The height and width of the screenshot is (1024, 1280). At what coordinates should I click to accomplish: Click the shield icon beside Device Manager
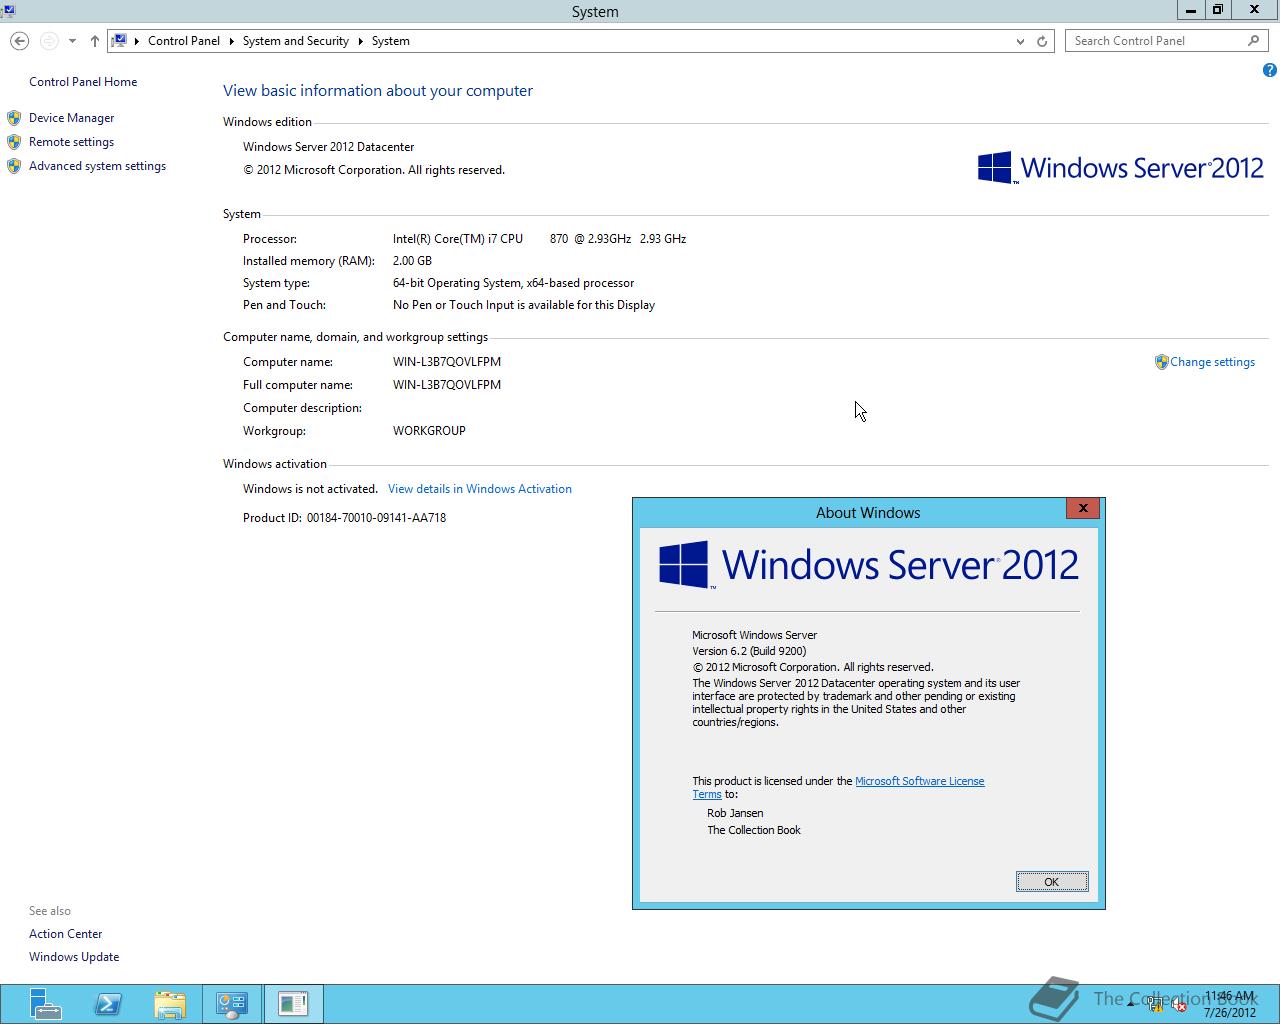[x=14, y=118]
